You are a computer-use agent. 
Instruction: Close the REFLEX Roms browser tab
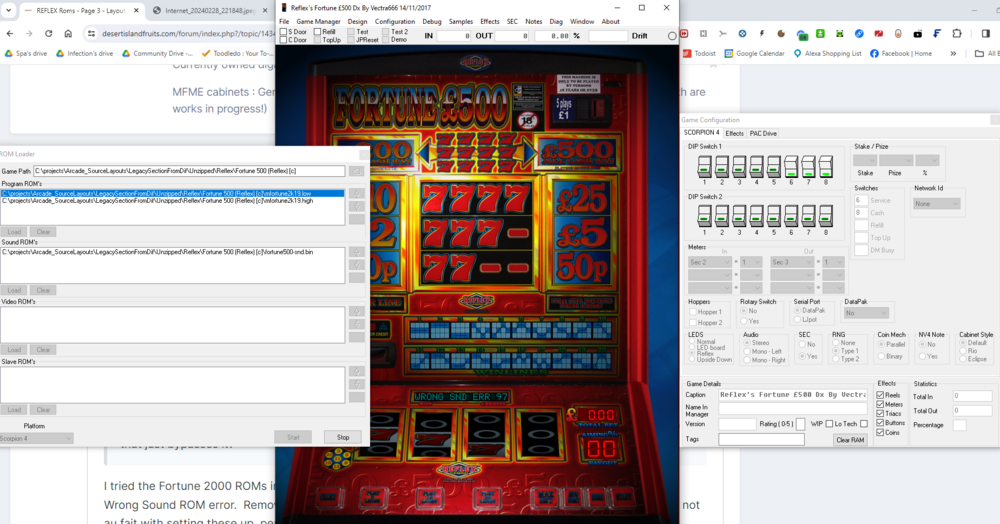(x=136, y=11)
